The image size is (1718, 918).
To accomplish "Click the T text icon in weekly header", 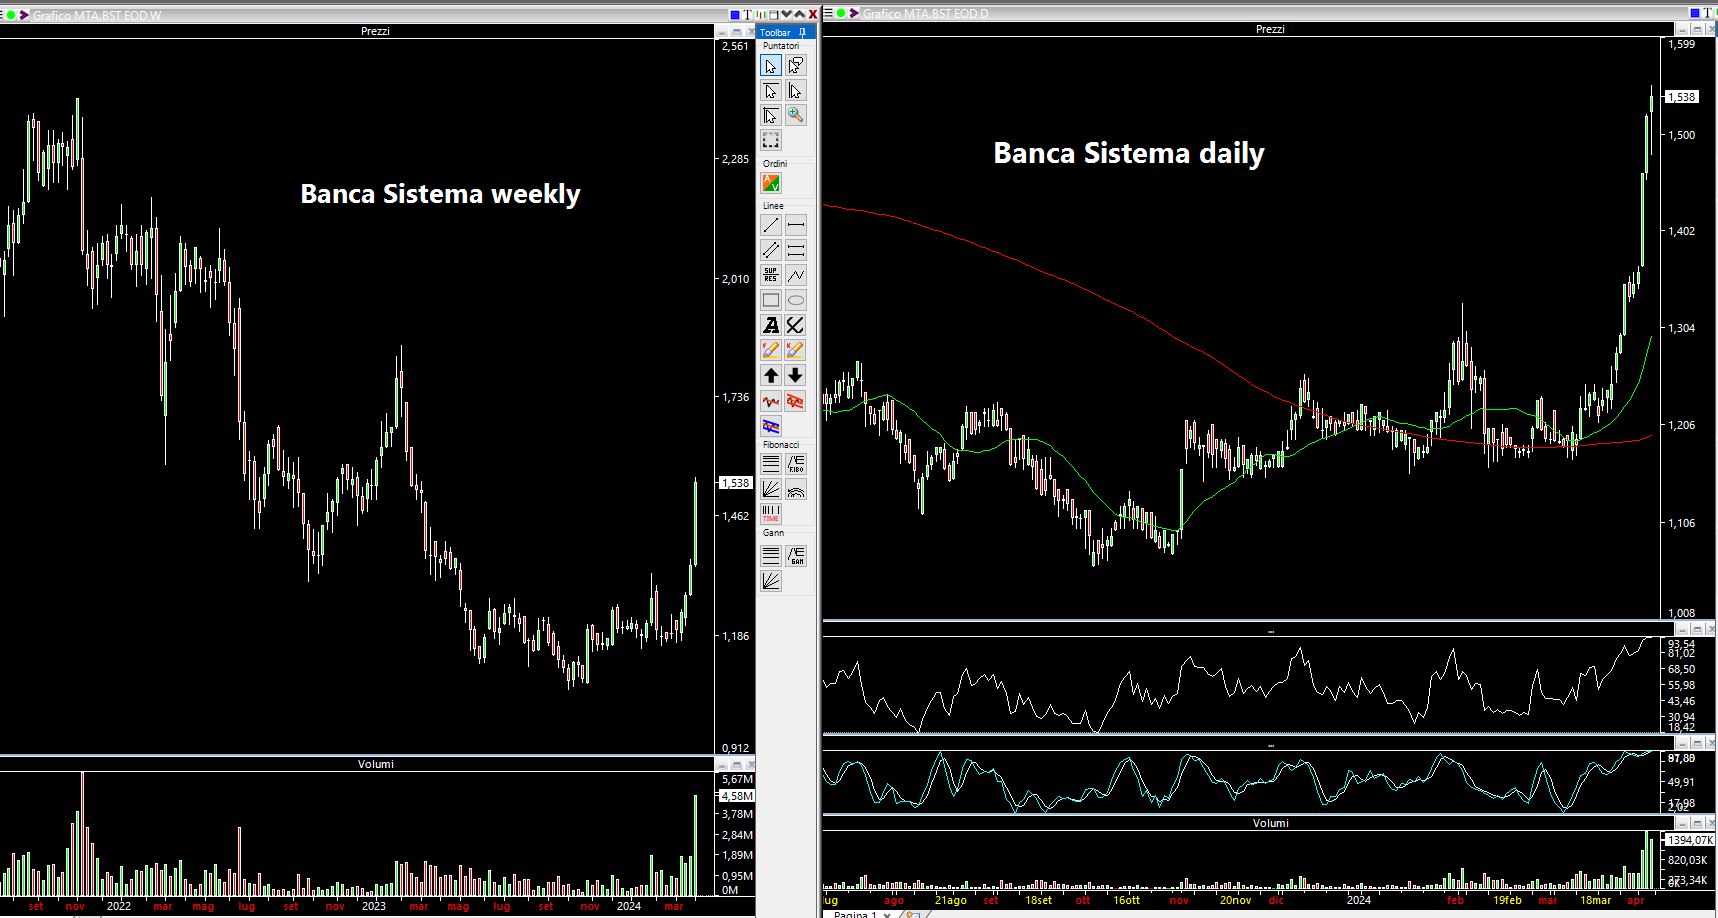I will 747,14.
